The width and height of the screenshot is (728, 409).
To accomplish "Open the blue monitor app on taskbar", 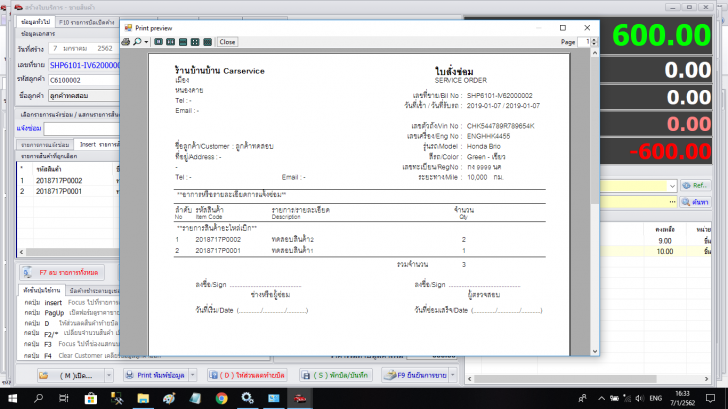I will click(274, 398).
